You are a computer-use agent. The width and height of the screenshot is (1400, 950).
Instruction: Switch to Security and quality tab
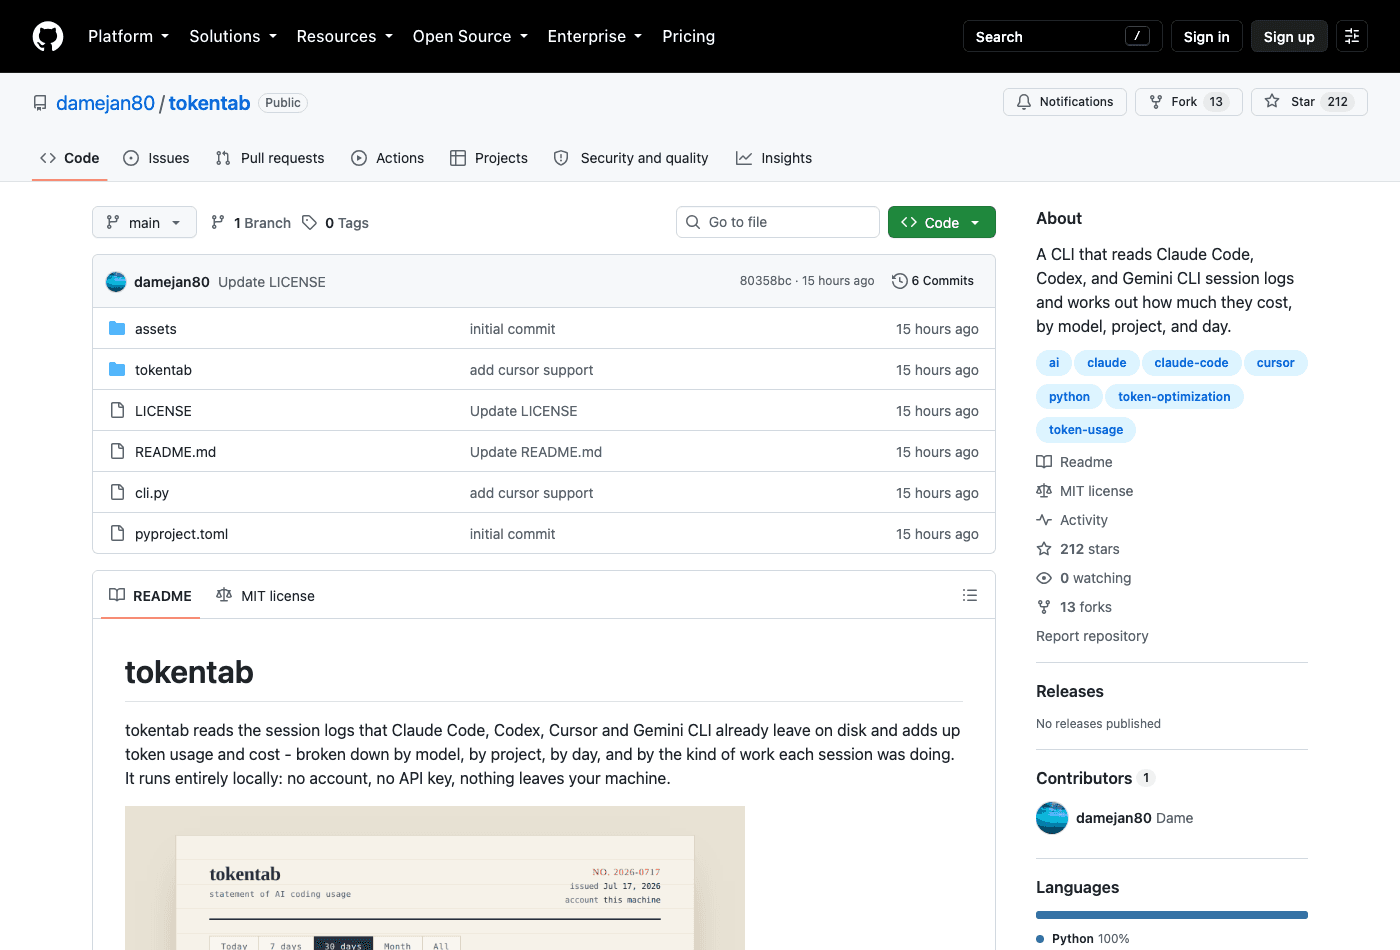(631, 158)
